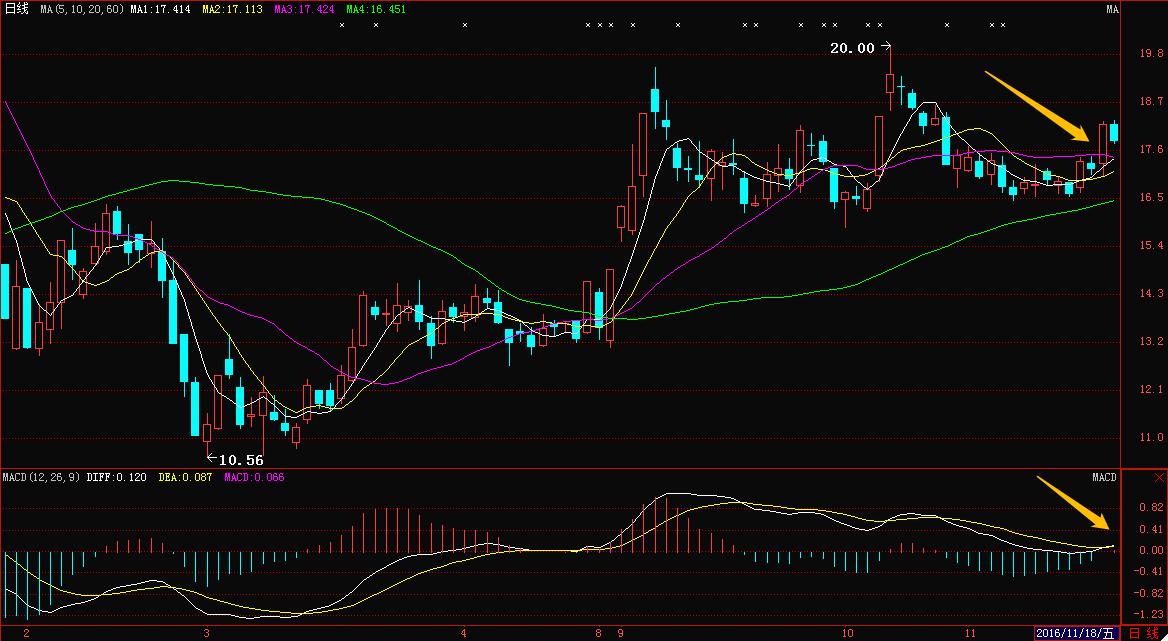Open MACD(12,26,9) indicator parameters

(40, 478)
